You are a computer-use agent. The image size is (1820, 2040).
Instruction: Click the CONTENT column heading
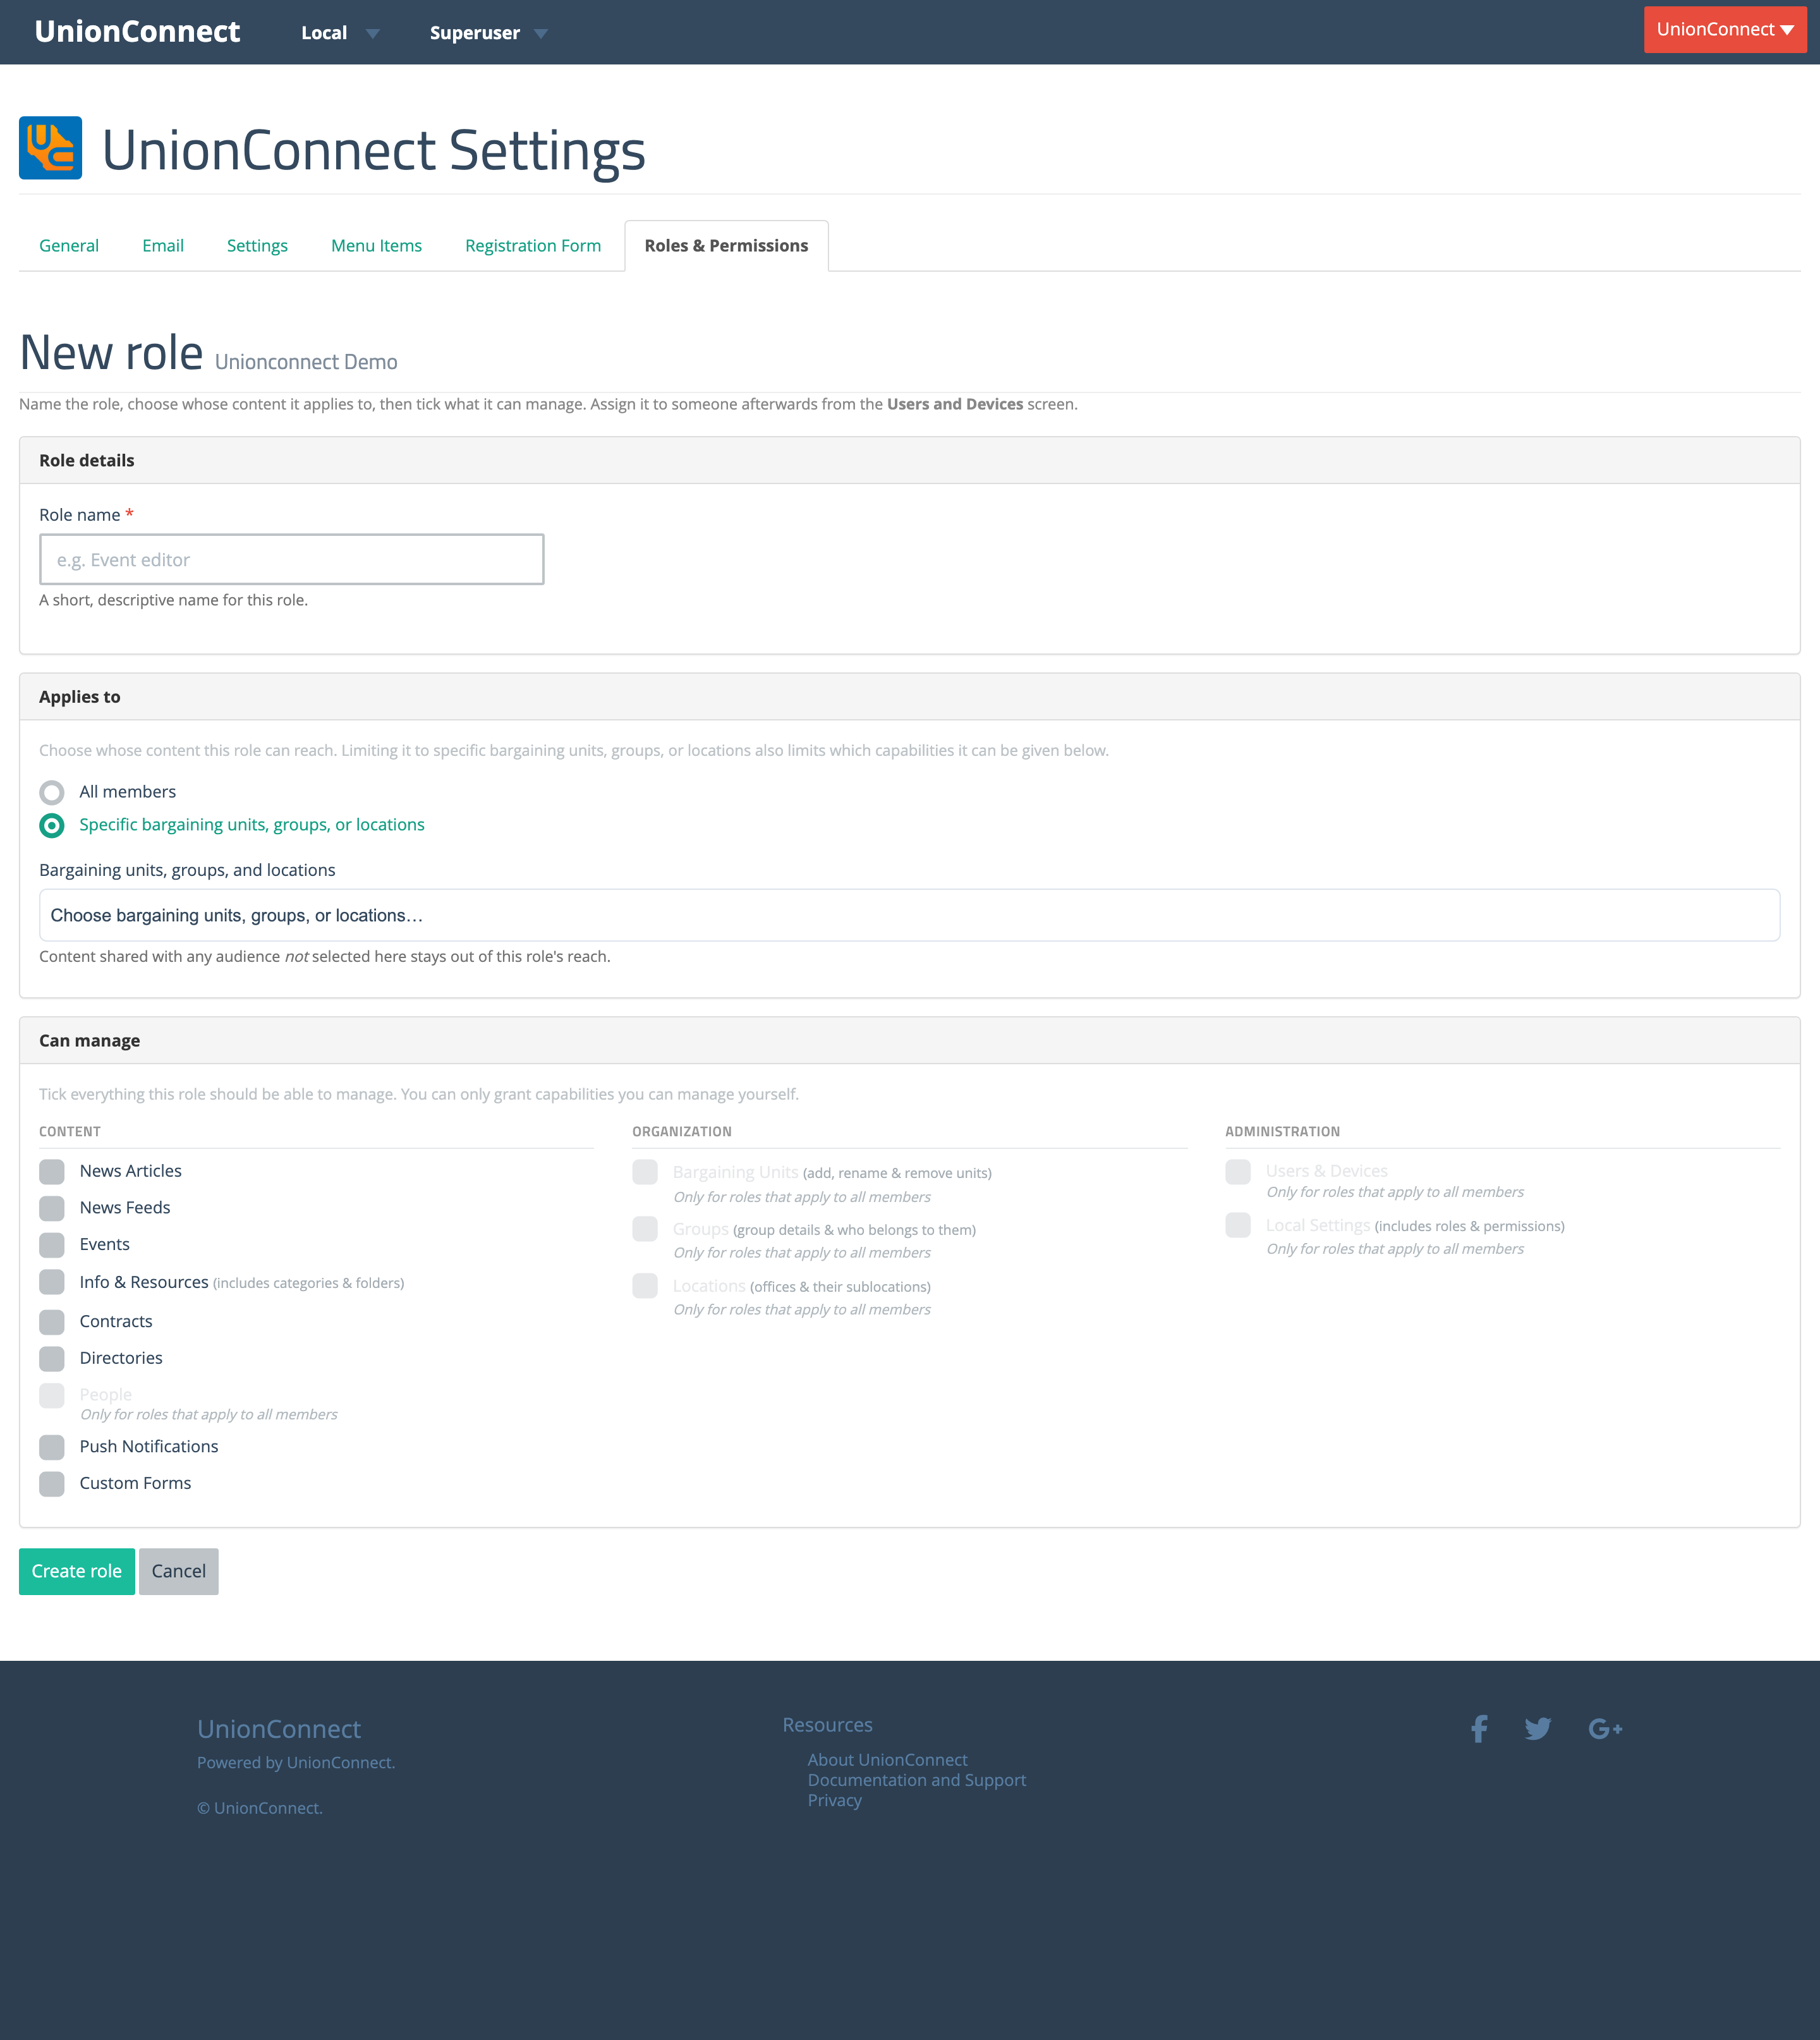click(x=70, y=1132)
